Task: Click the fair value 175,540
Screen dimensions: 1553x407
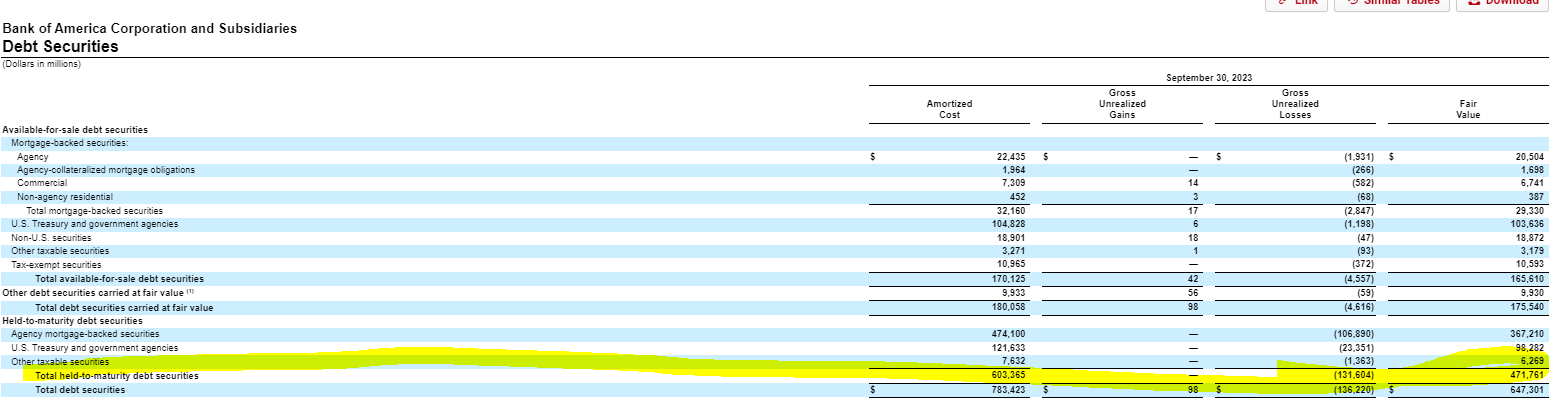Action: coord(1527,307)
